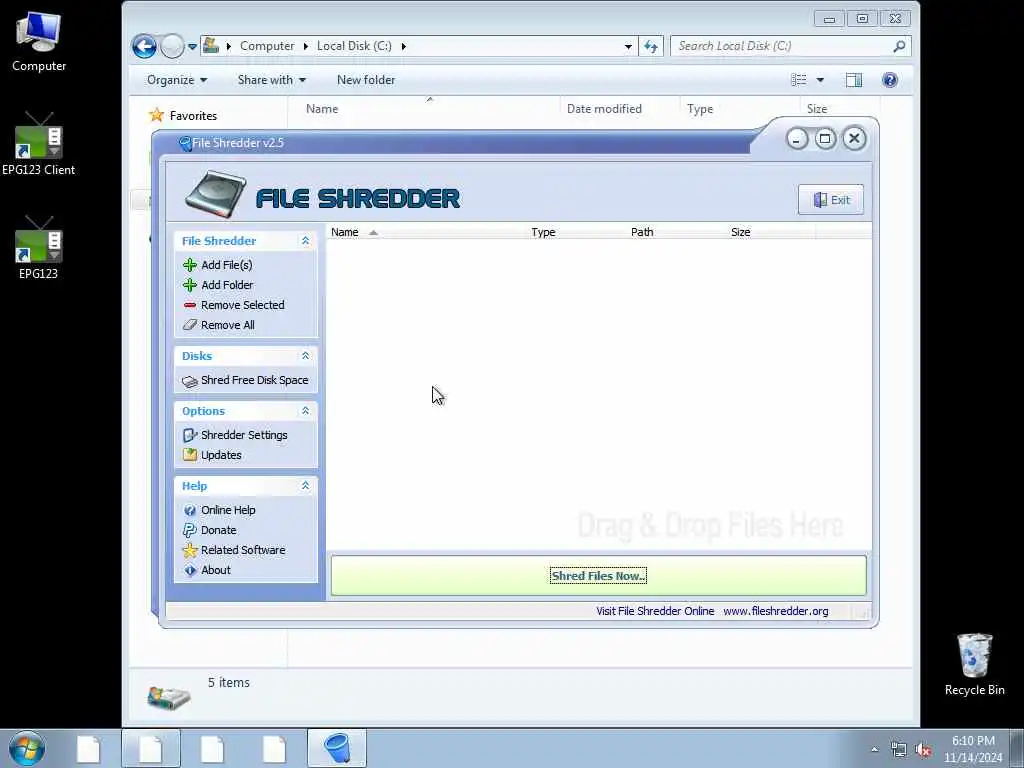1024x768 pixels.
Task: Click the New folder toolbar button
Action: click(366, 80)
